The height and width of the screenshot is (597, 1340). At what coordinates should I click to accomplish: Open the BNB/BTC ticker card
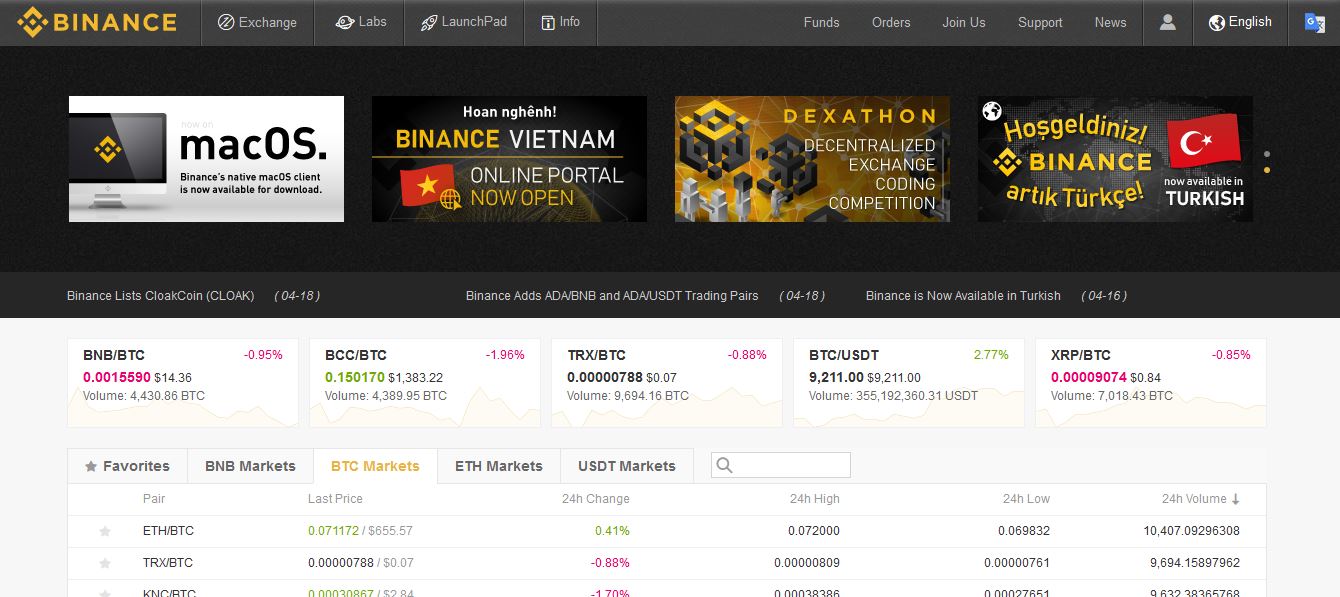[183, 383]
